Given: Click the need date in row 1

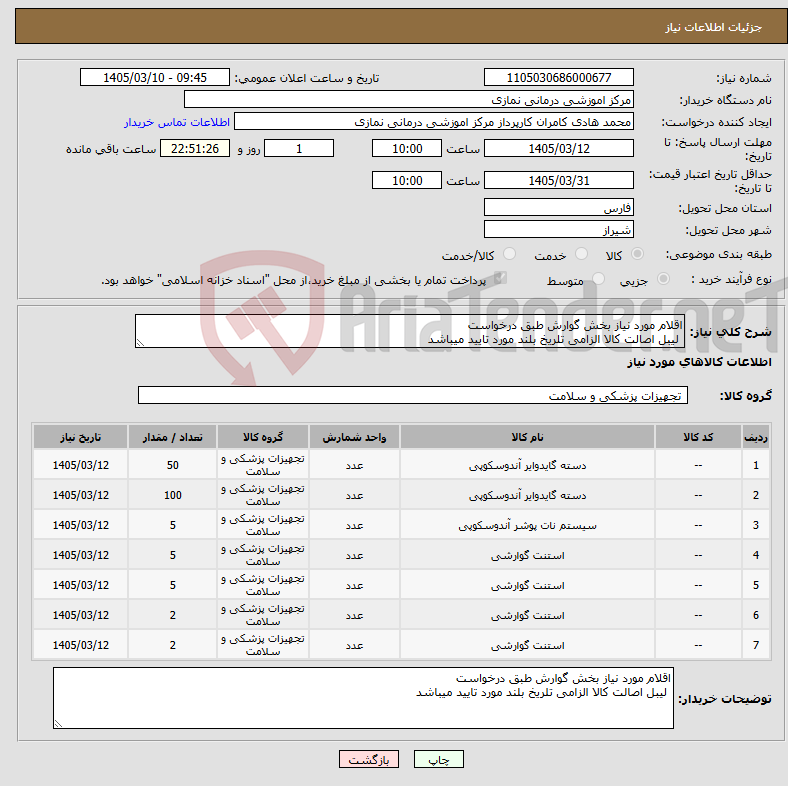Looking at the screenshot, I should pos(80,465).
